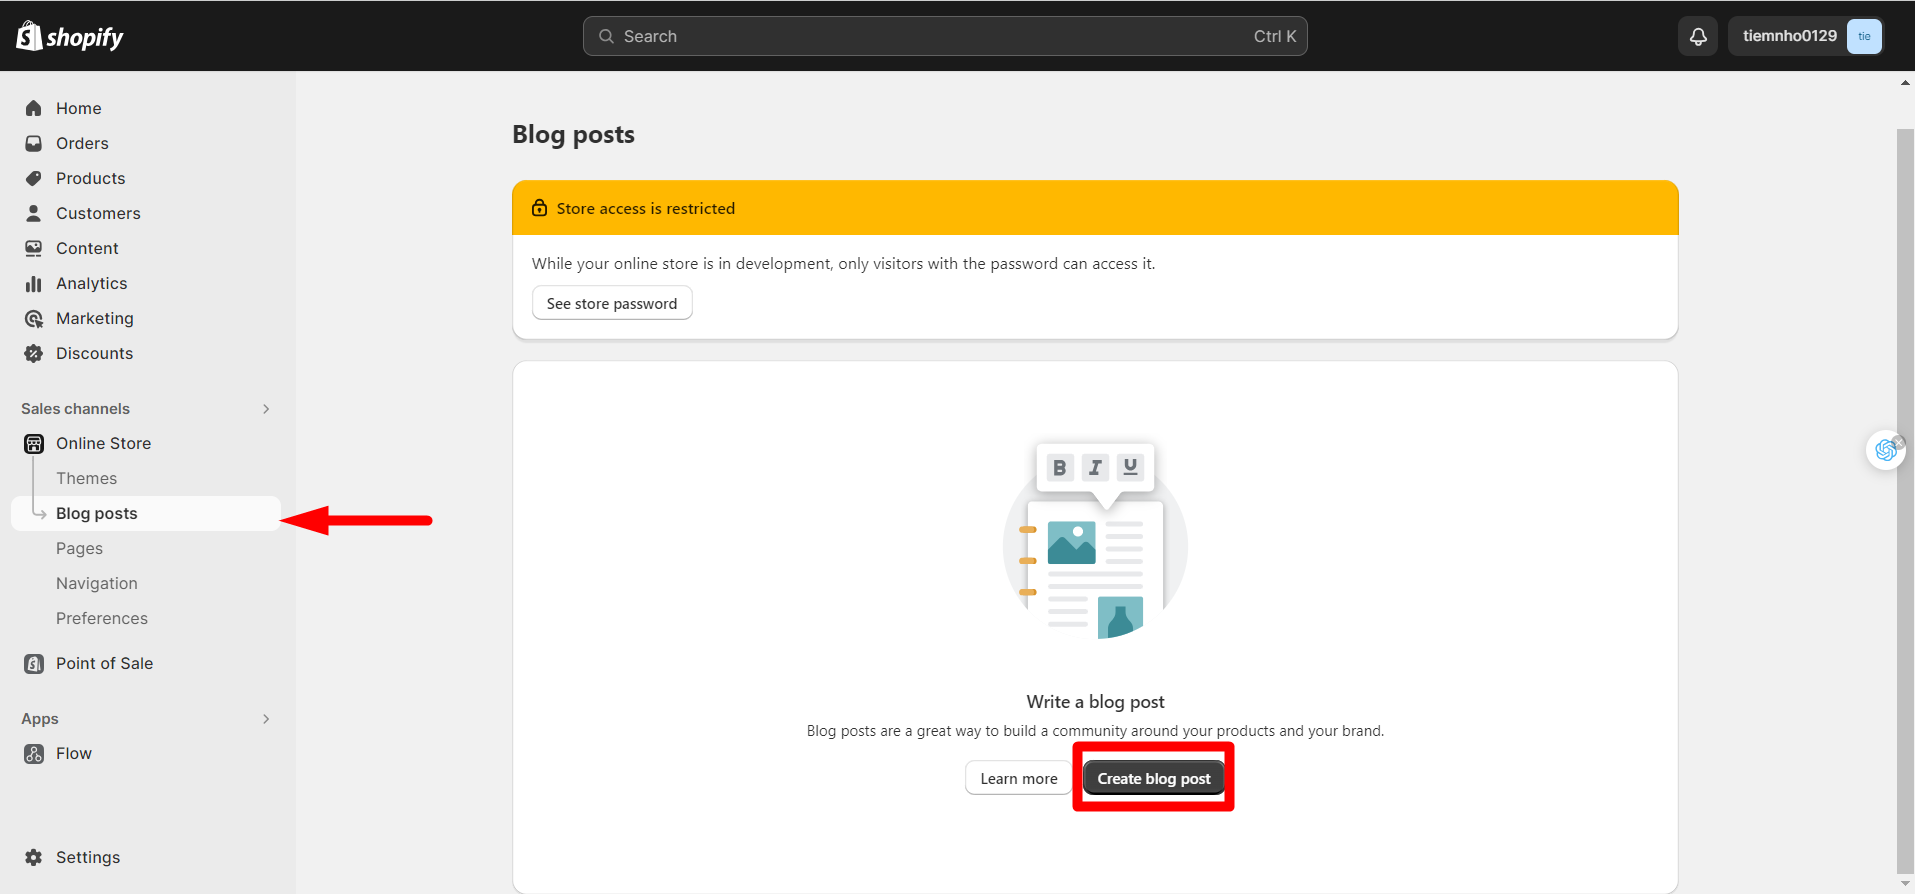This screenshot has width=1915, height=894.
Task: Expand the Apps section chevron
Action: coord(266,718)
